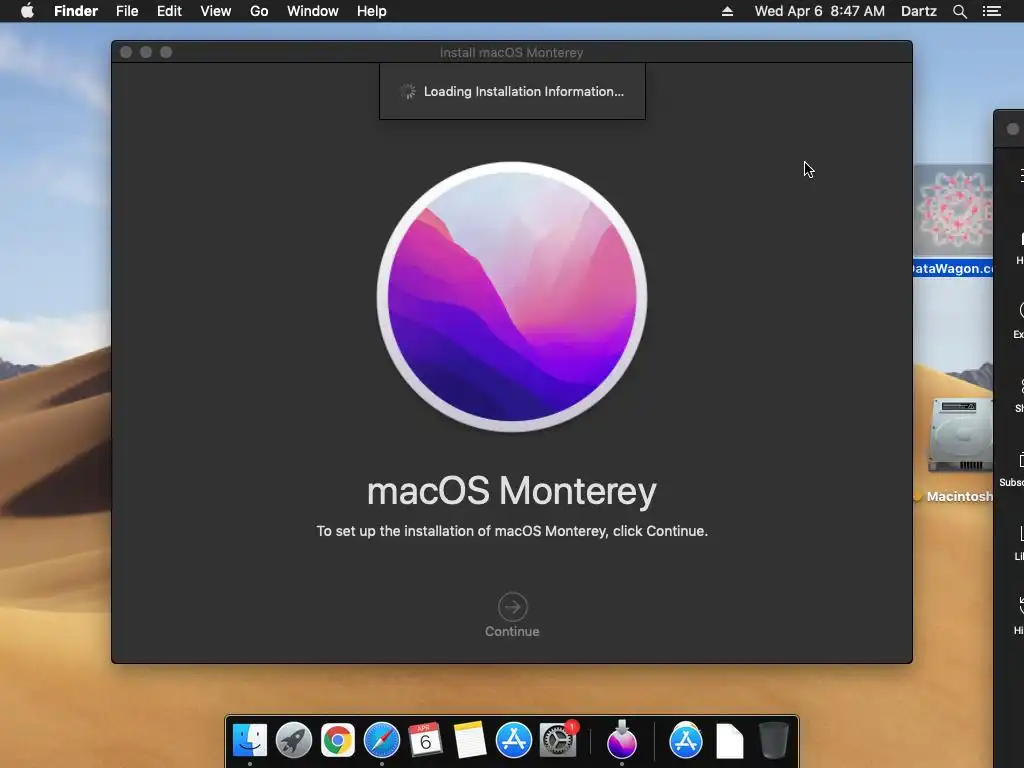Viewport: 1024px width, 768px height.
Task: Click the macOS Monterey heading text
Action: [512, 491]
